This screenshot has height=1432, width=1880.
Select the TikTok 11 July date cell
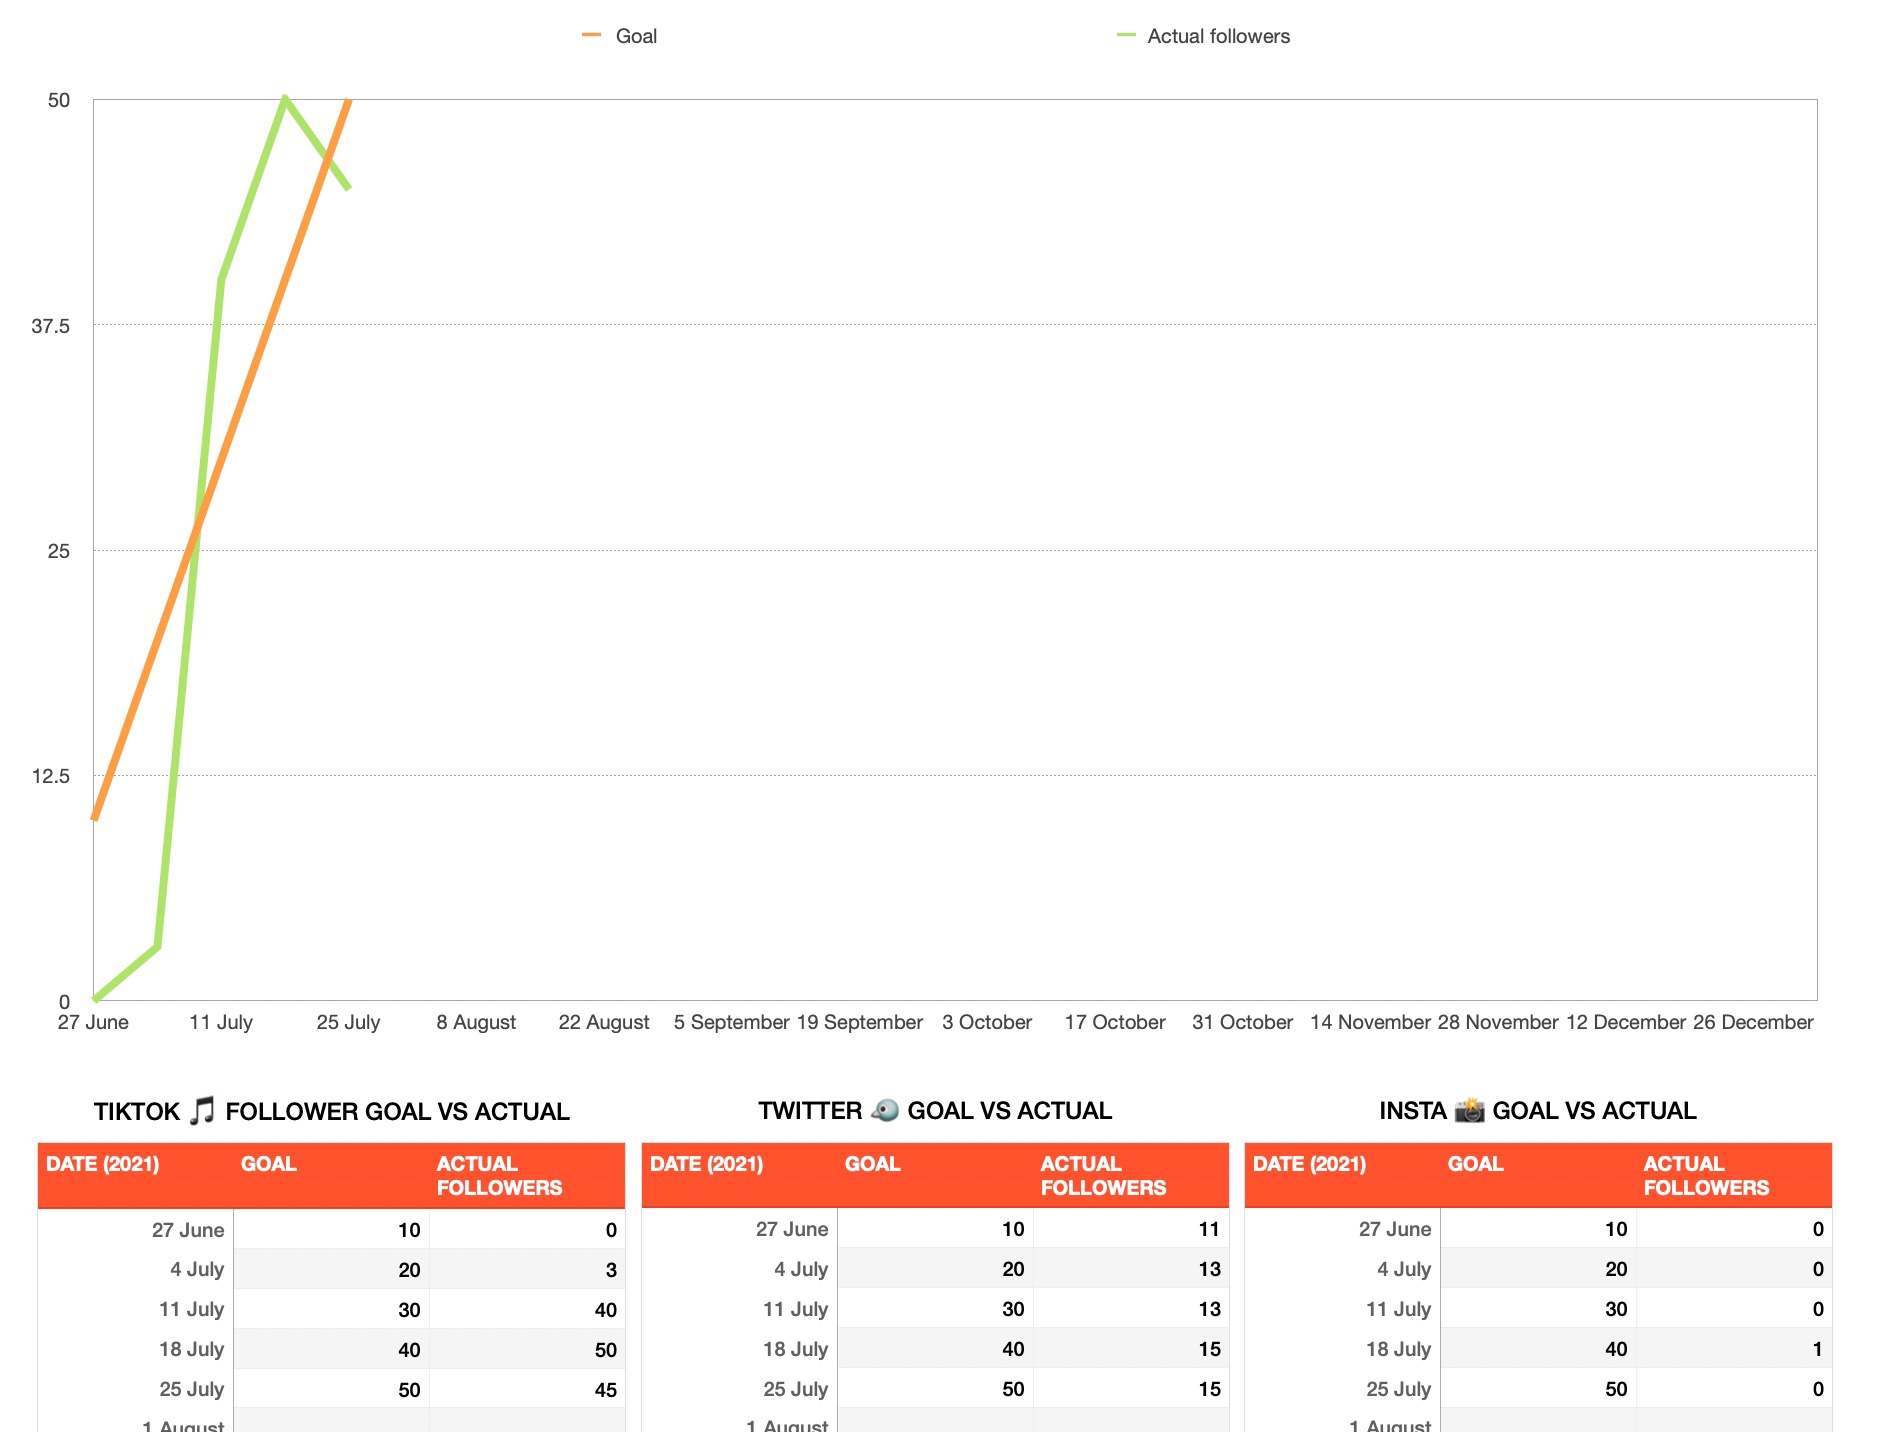pos(136,1309)
